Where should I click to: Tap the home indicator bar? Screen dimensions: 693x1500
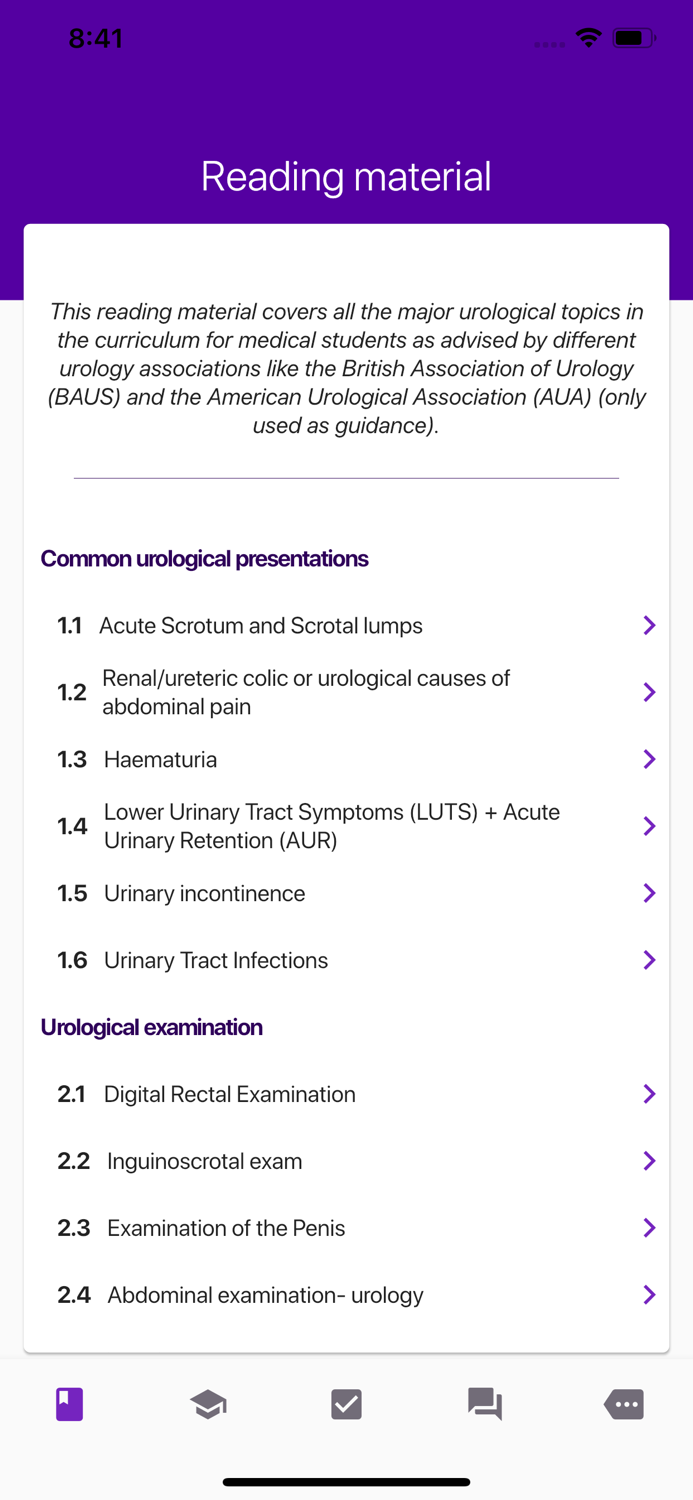[346, 1482]
